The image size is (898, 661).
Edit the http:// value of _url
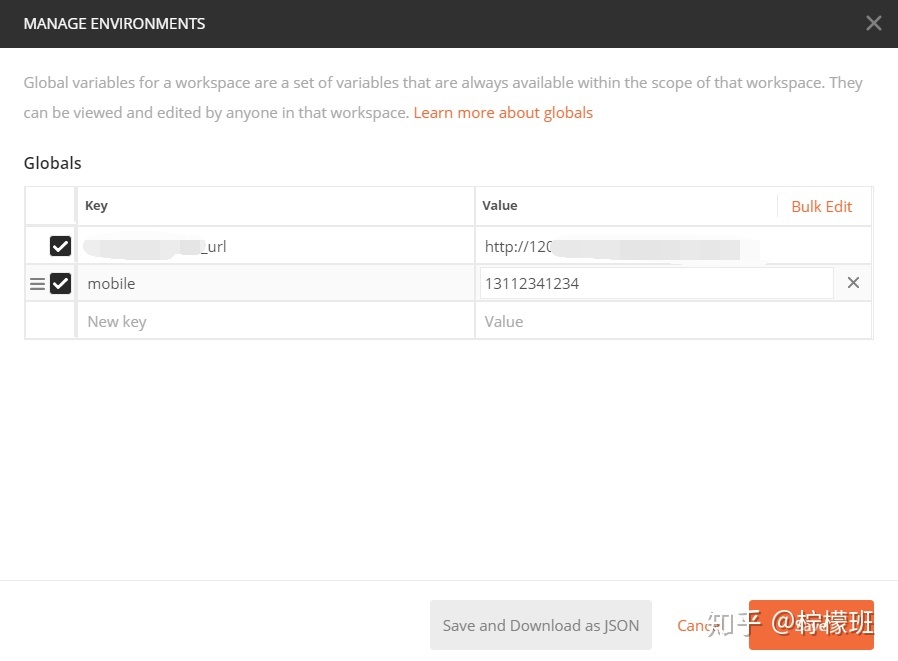pyautogui.click(x=673, y=246)
